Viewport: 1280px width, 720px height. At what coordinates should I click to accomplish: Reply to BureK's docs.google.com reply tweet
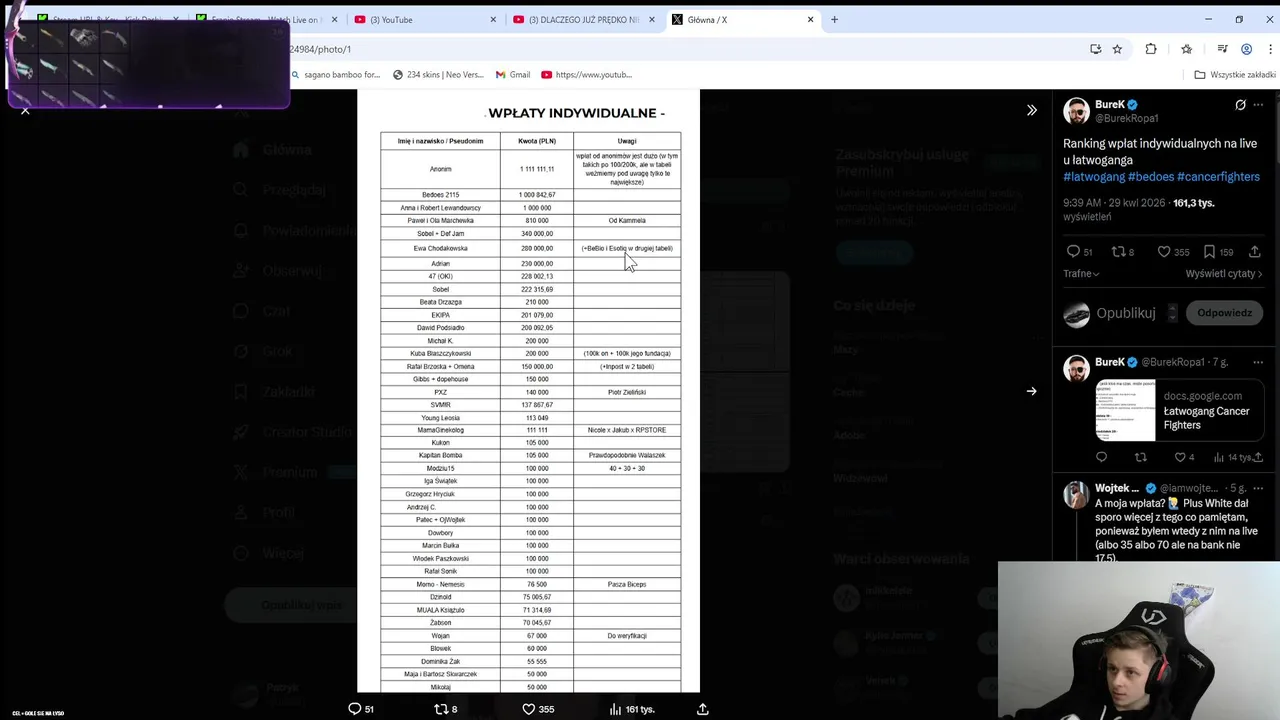1101,457
